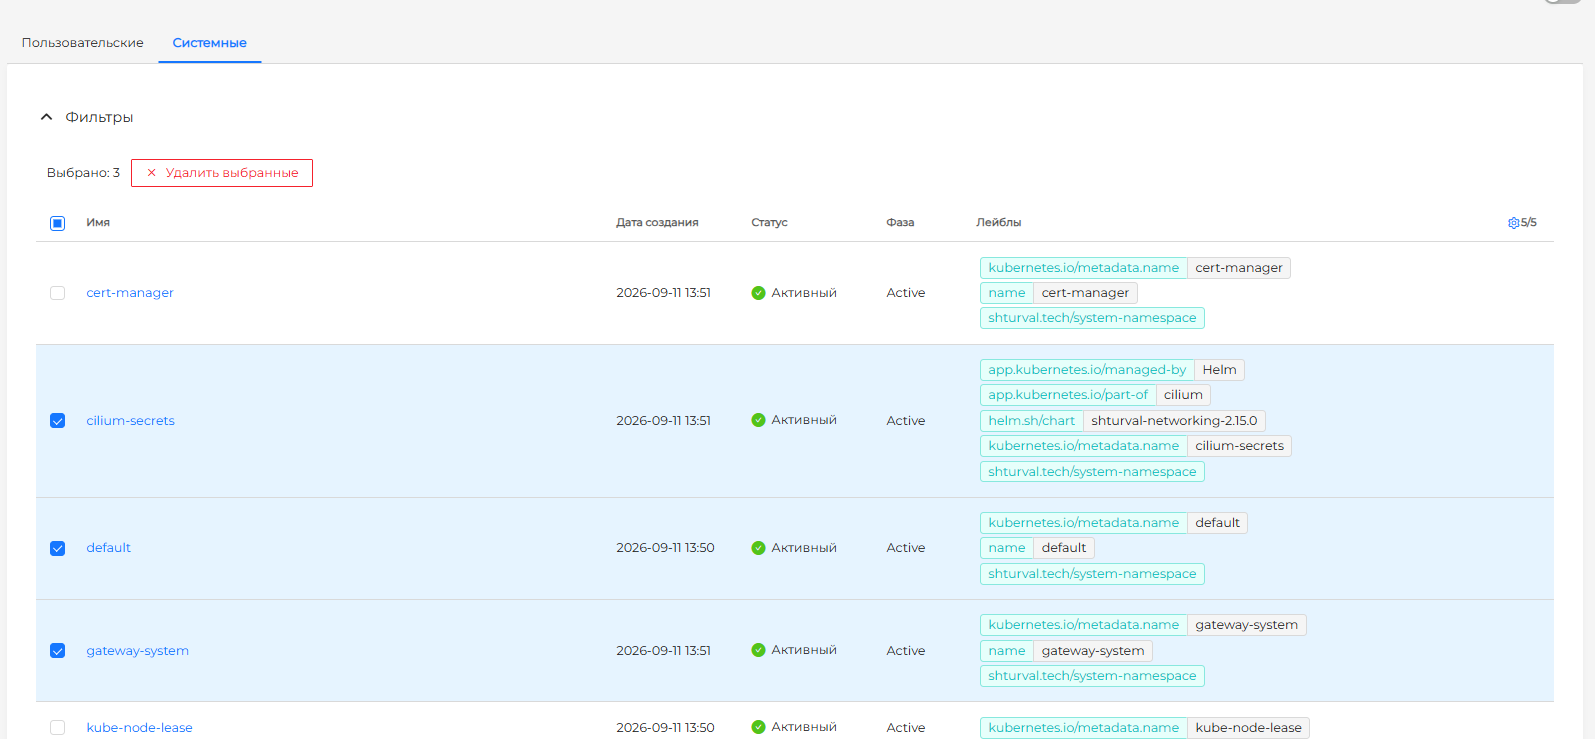Click green status icon in cert-manager row
1595x739 pixels.
point(758,293)
